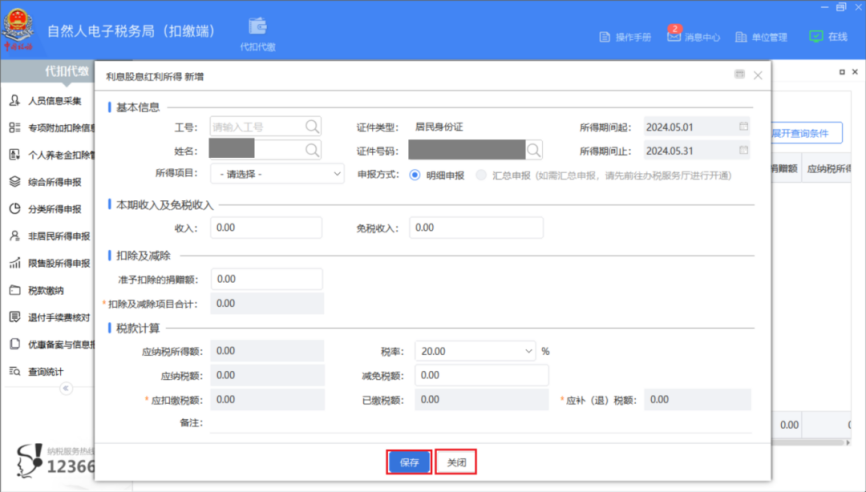Screen dimensions: 866x492
Task: Open 单位管理 unit management
Action: coord(761,37)
